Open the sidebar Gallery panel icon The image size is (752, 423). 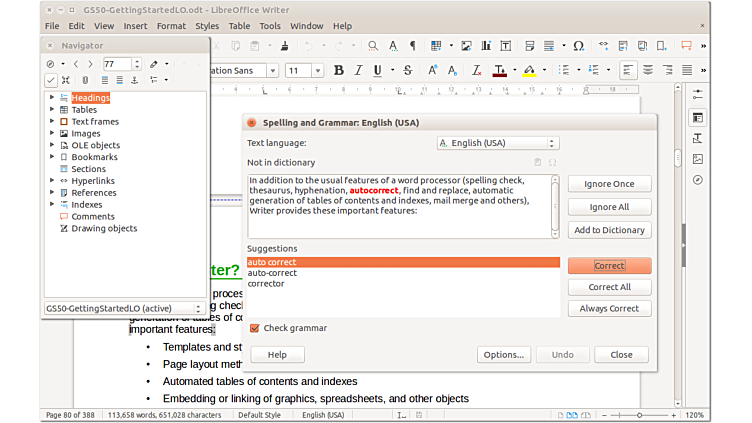coord(697,159)
